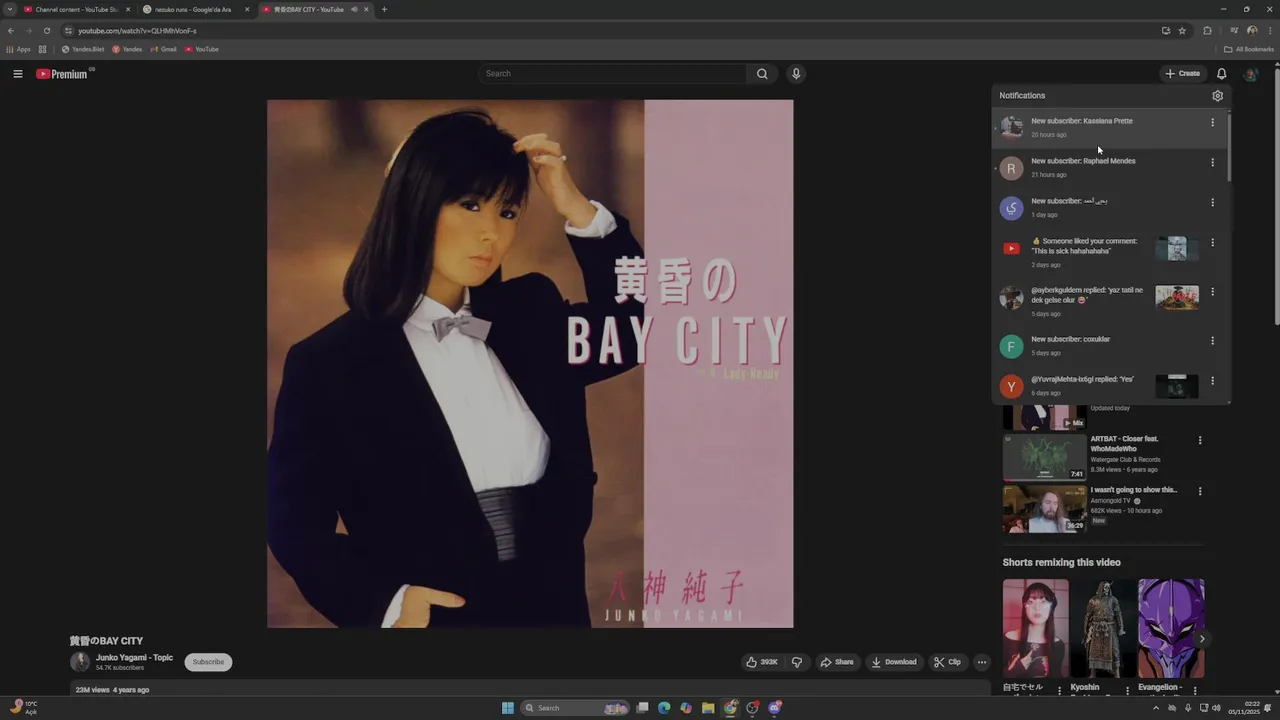
Task: Click the Clip button
Action: click(947, 662)
